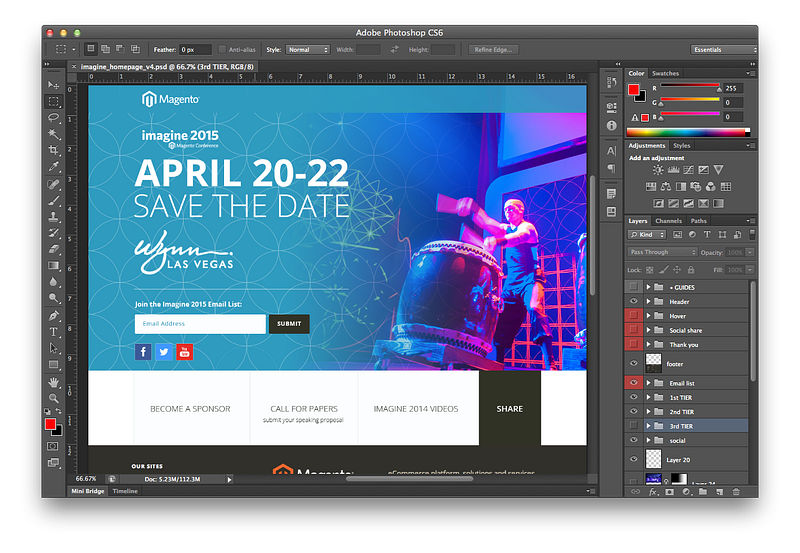Switch to the Swatches tab
The image size is (800, 553).
665,73
